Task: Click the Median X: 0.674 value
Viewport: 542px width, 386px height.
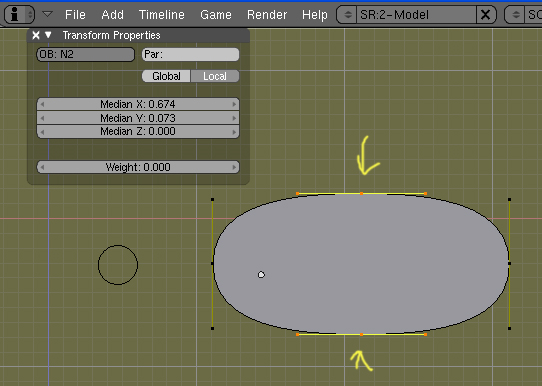Action: tap(138, 104)
